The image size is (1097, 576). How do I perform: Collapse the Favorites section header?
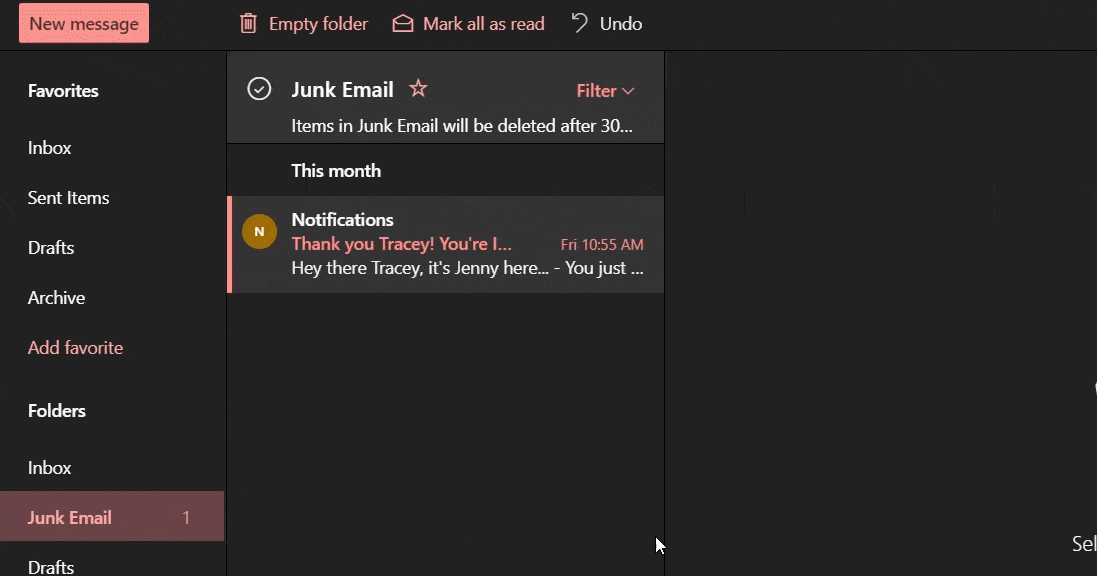click(x=63, y=91)
